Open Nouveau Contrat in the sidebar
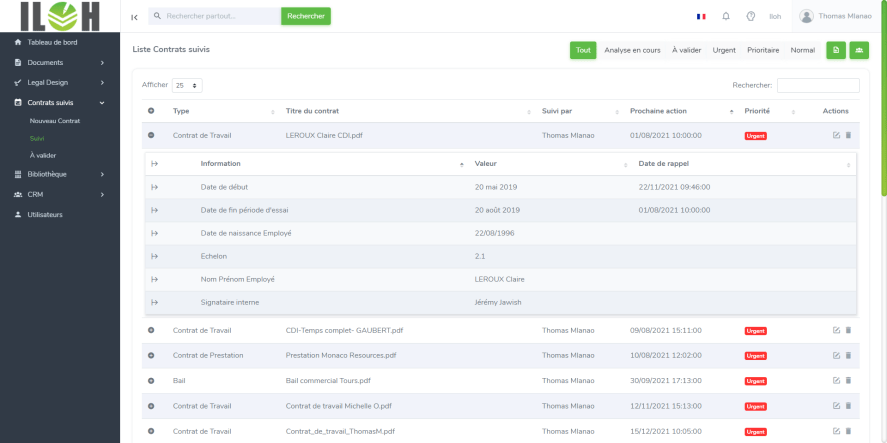887x443 pixels. (55, 121)
